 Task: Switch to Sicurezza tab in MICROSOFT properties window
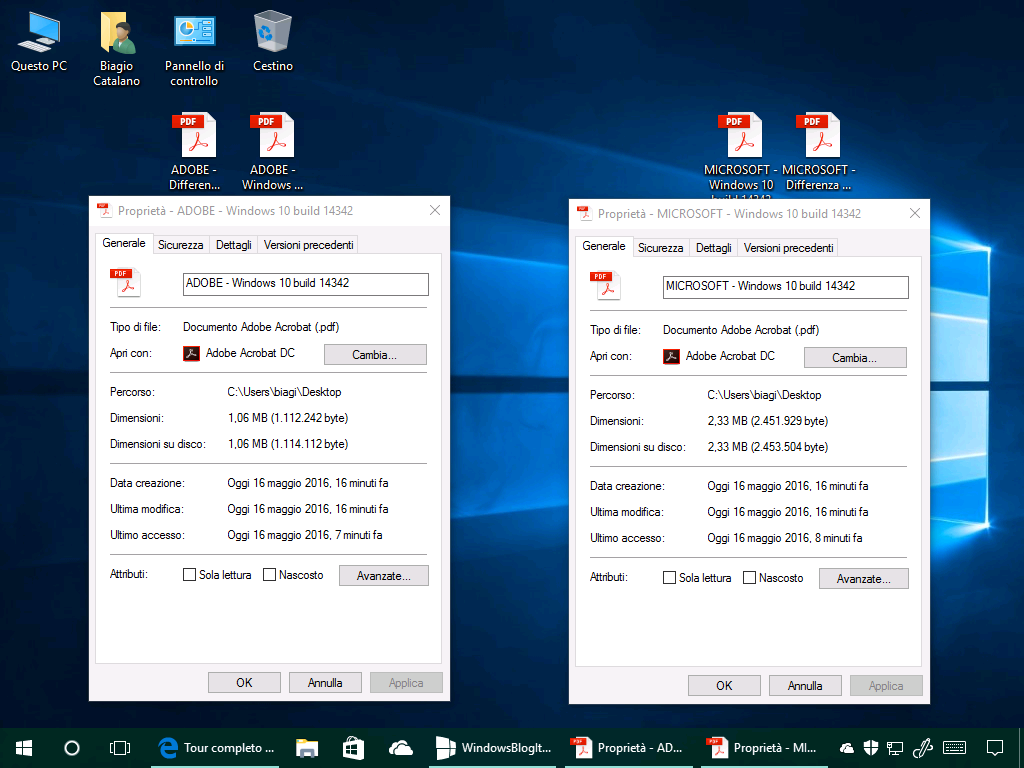click(660, 248)
